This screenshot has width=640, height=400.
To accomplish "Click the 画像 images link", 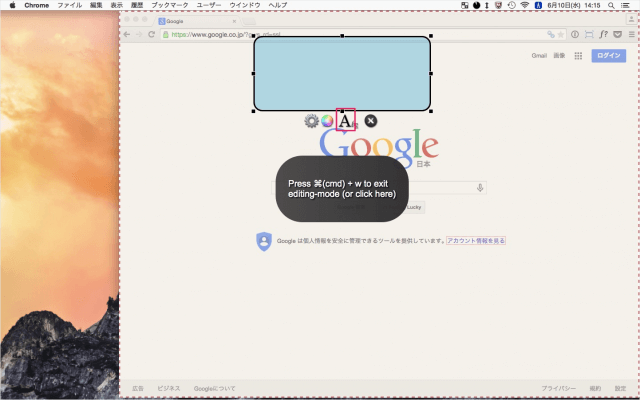I will (560, 57).
